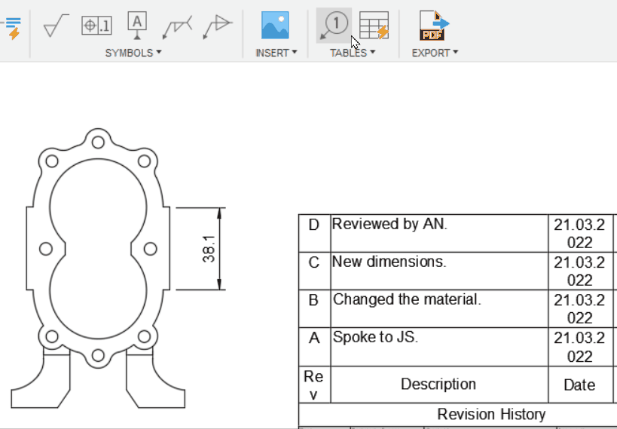Select the Taper and Slope symbol tool
617x429 pixels.
[217, 26]
